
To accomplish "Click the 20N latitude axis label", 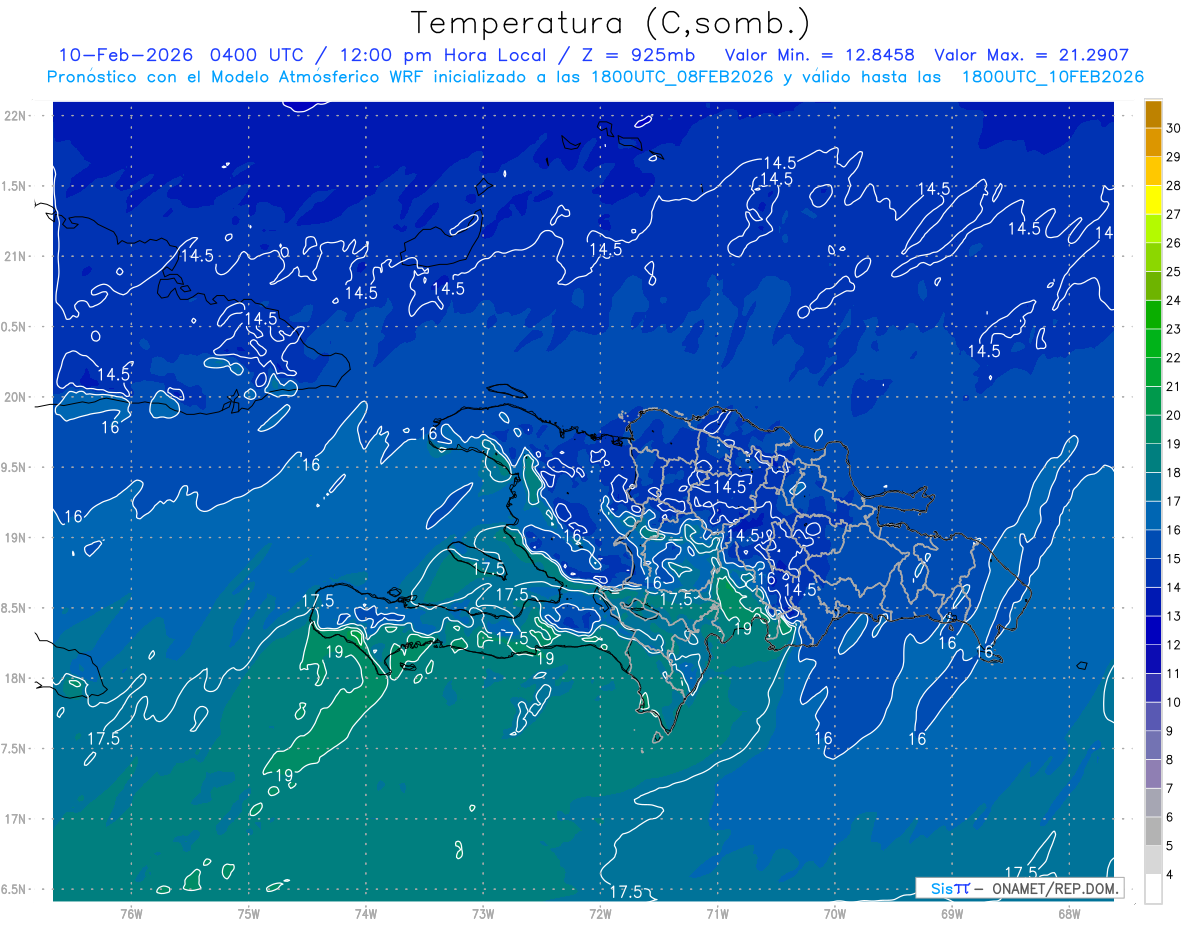I will (17, 397).
